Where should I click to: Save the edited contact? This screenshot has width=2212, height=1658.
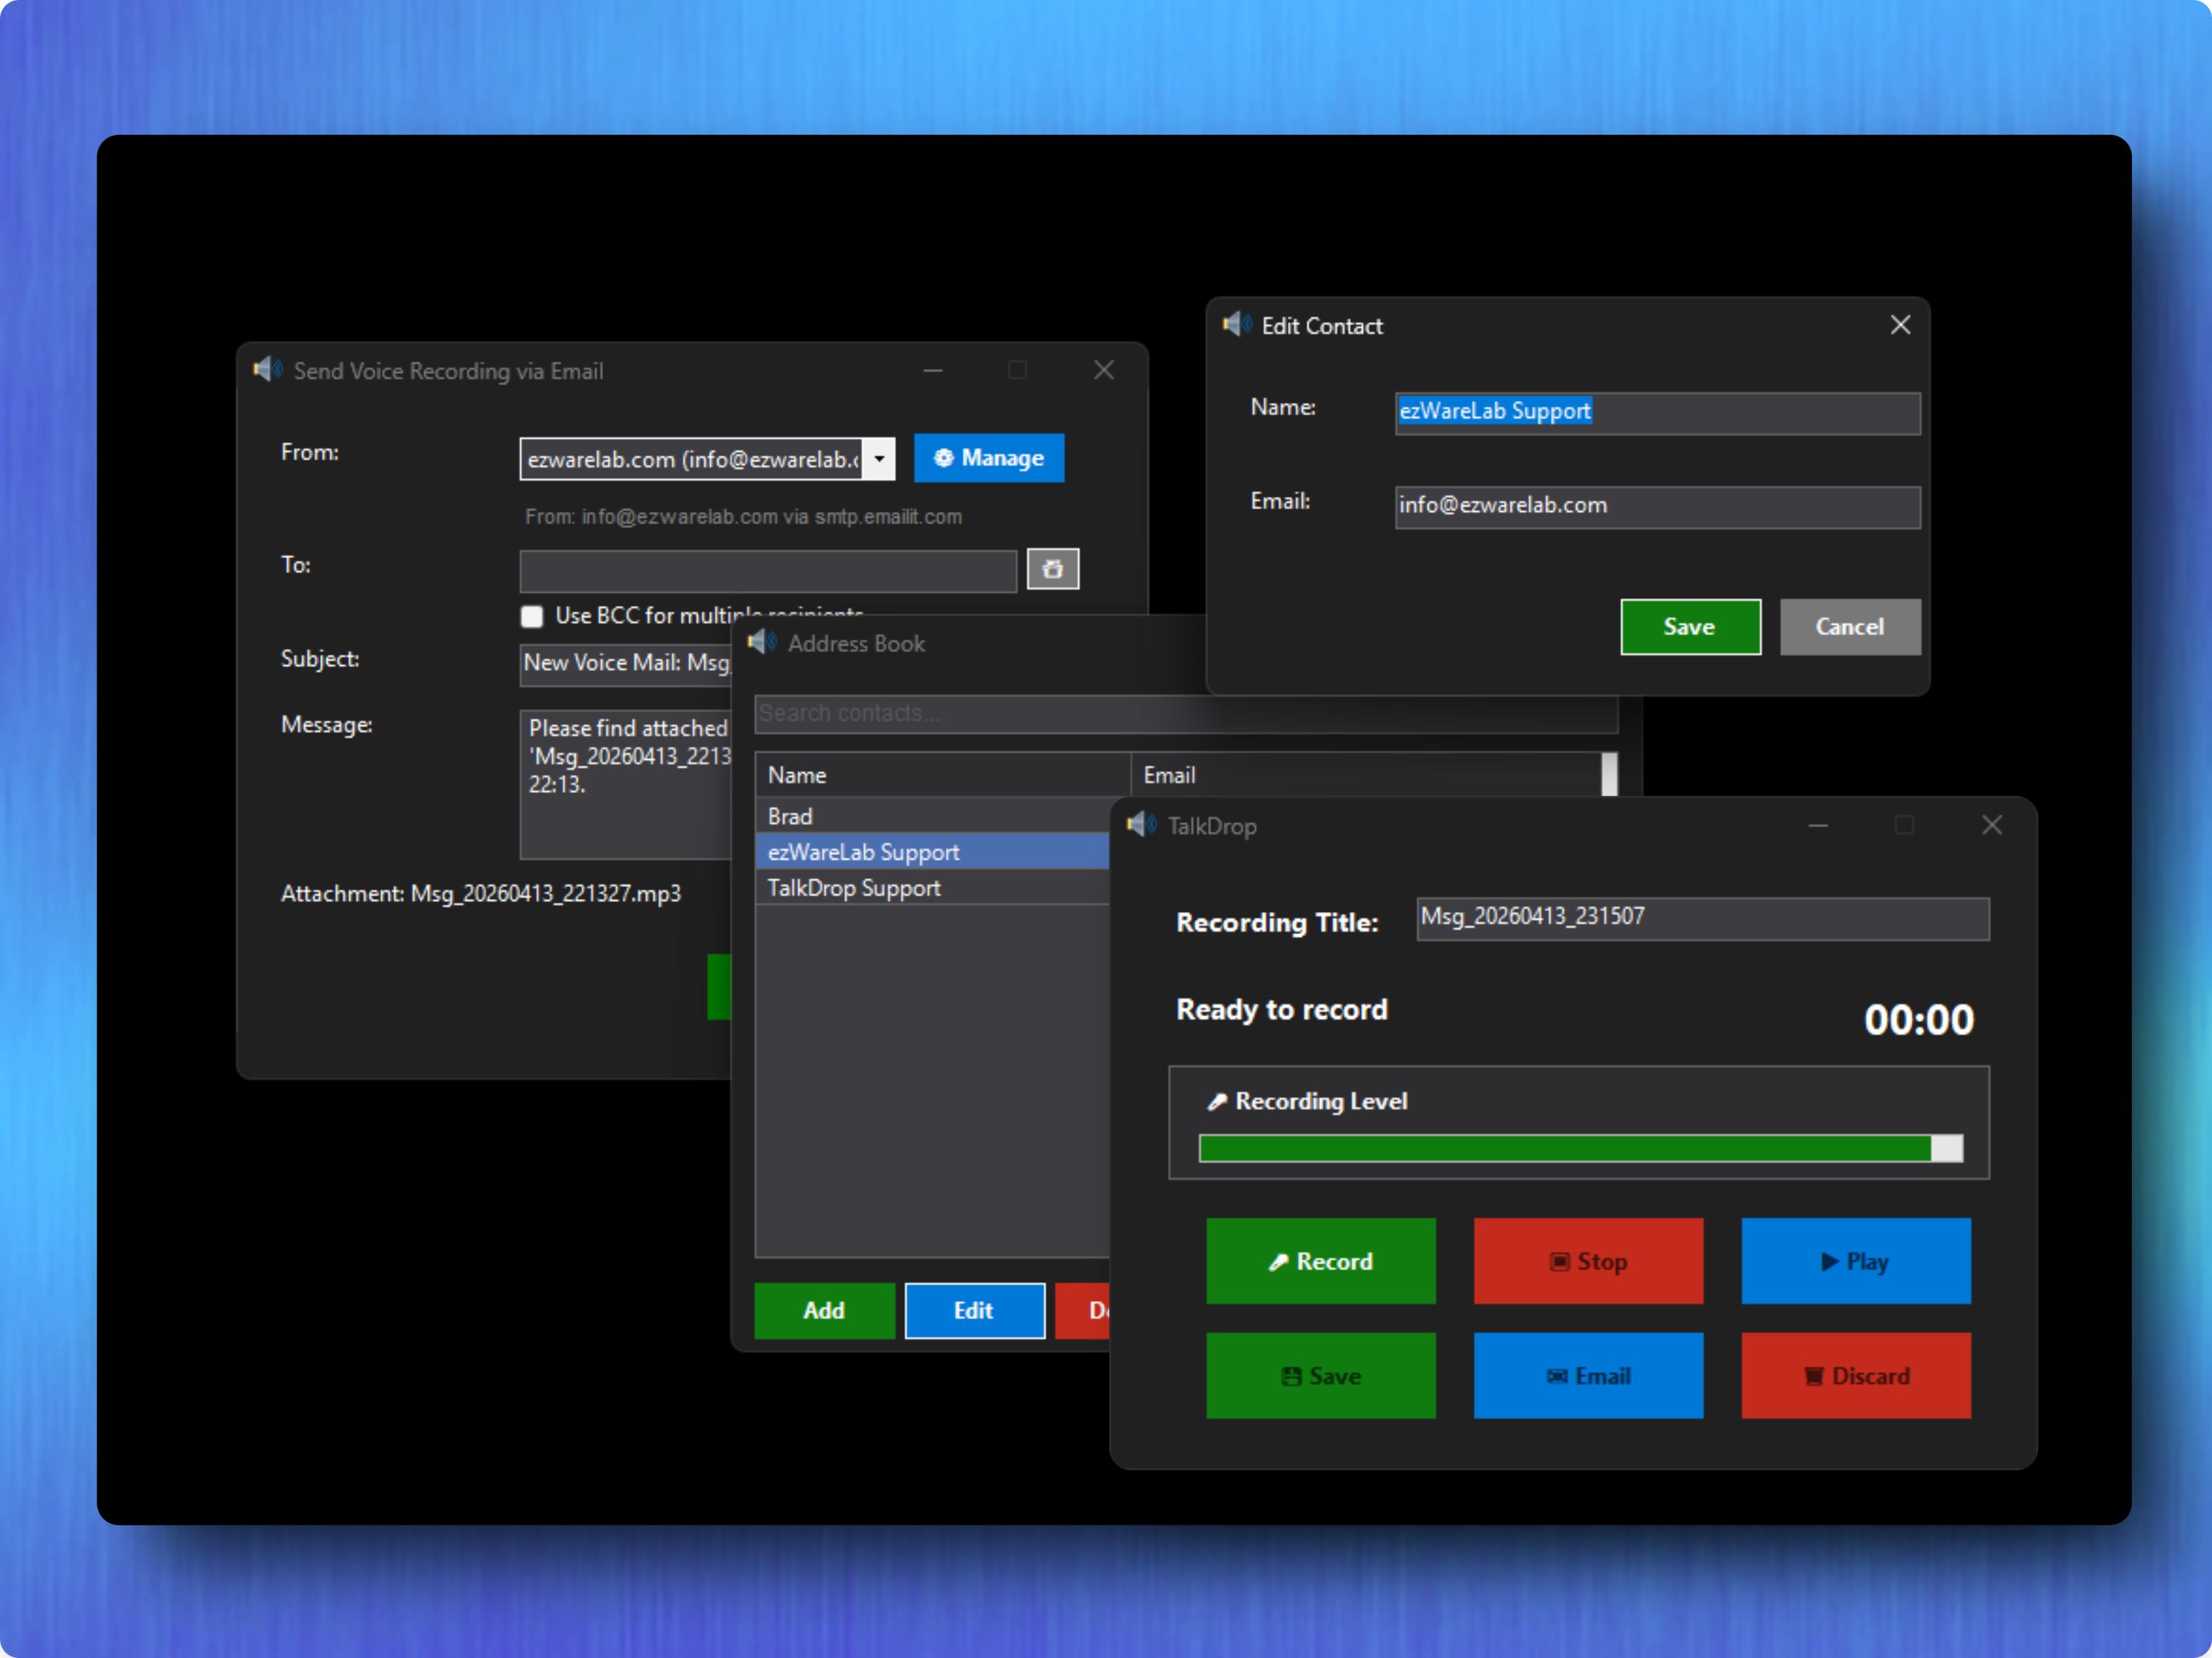click(1690, 627)
